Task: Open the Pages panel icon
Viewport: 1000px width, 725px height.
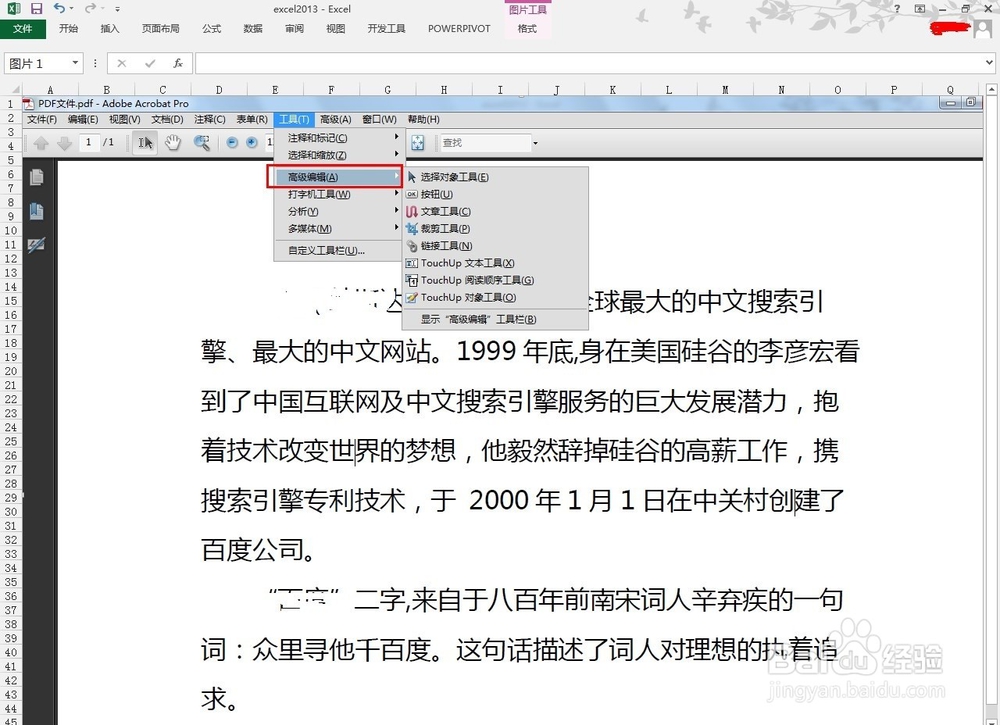Action: point(36,177)
